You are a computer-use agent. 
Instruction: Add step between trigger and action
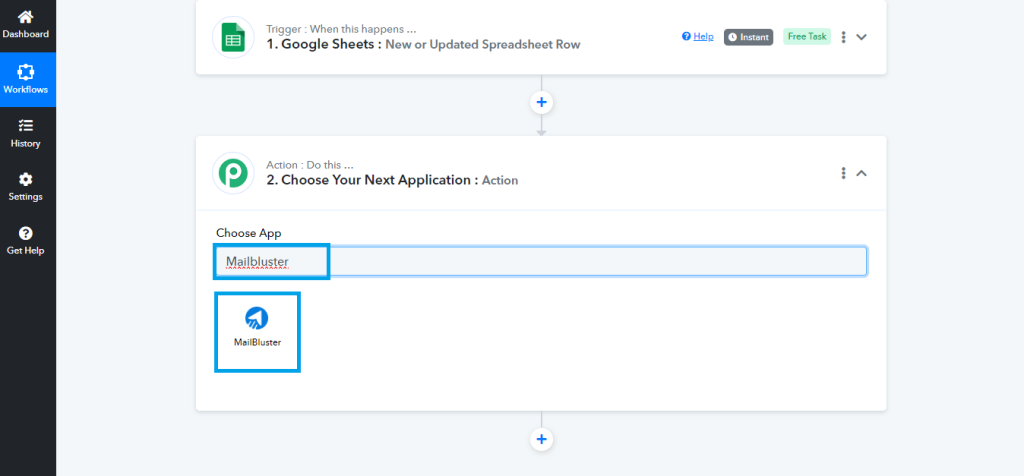coord(541,102)
